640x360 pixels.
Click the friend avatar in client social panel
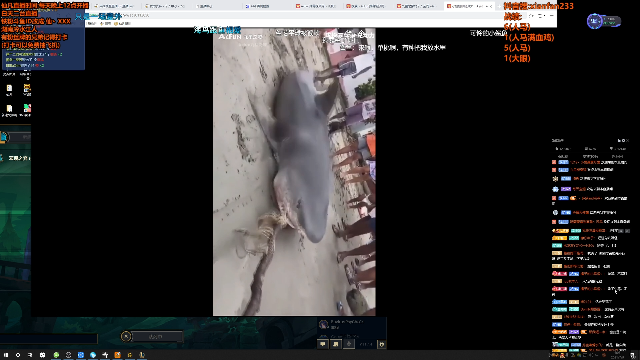324,325
